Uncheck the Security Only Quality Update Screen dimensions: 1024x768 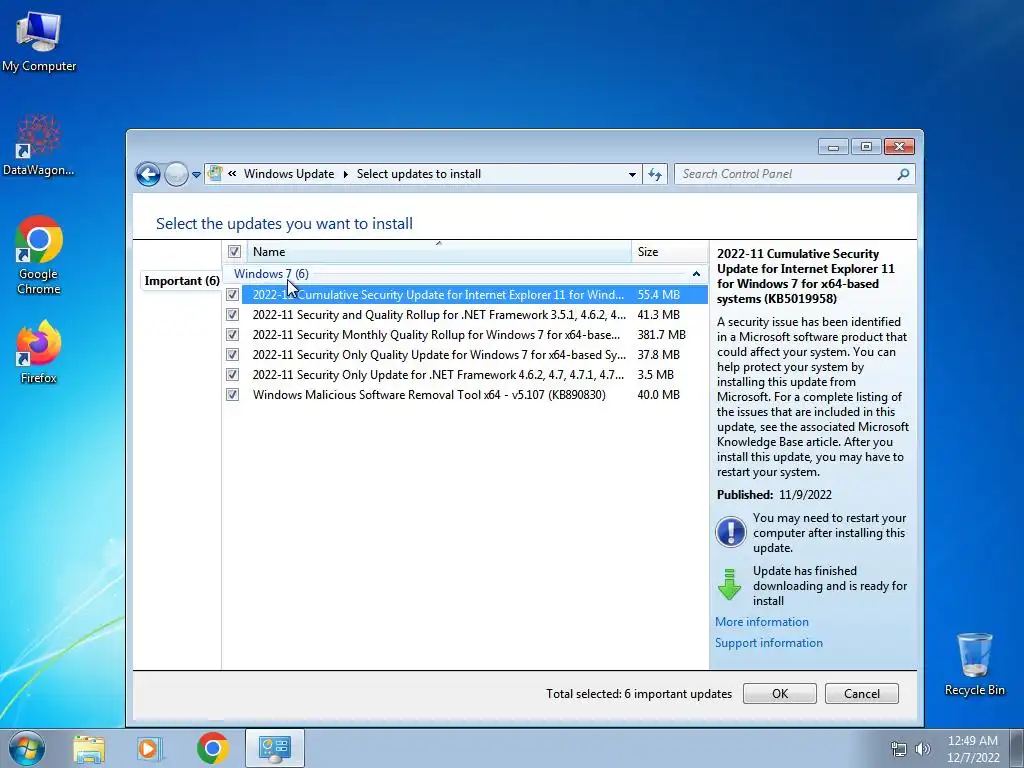[232, 355]
